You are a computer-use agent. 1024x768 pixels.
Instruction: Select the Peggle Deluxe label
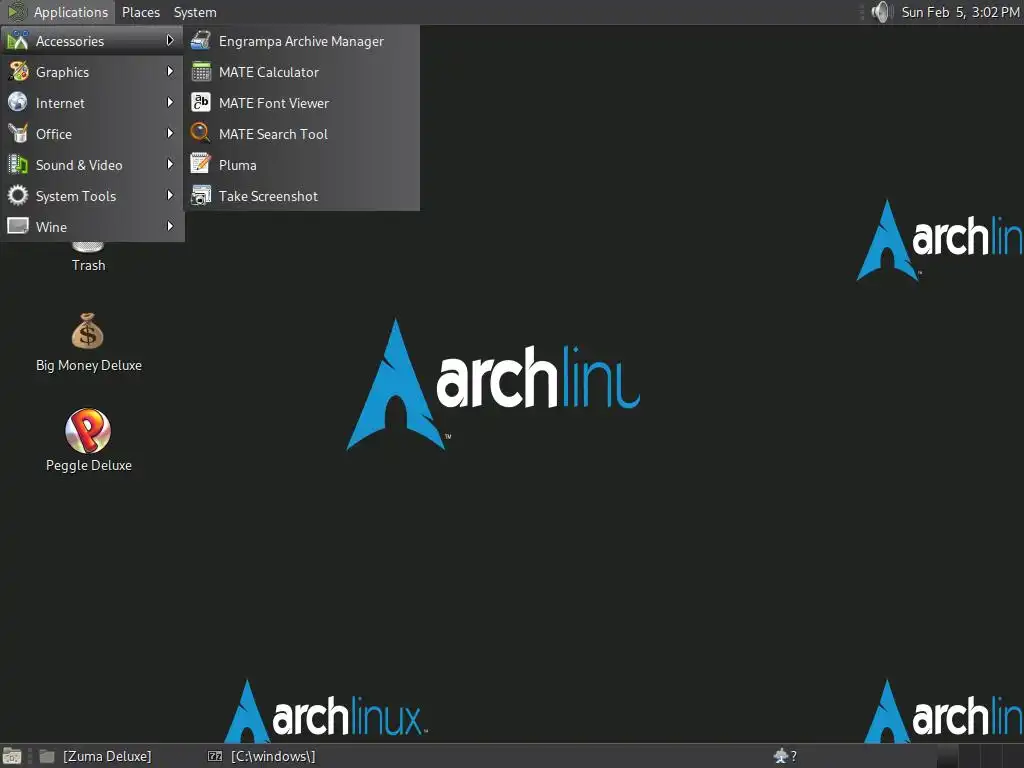tap(89, 466)
